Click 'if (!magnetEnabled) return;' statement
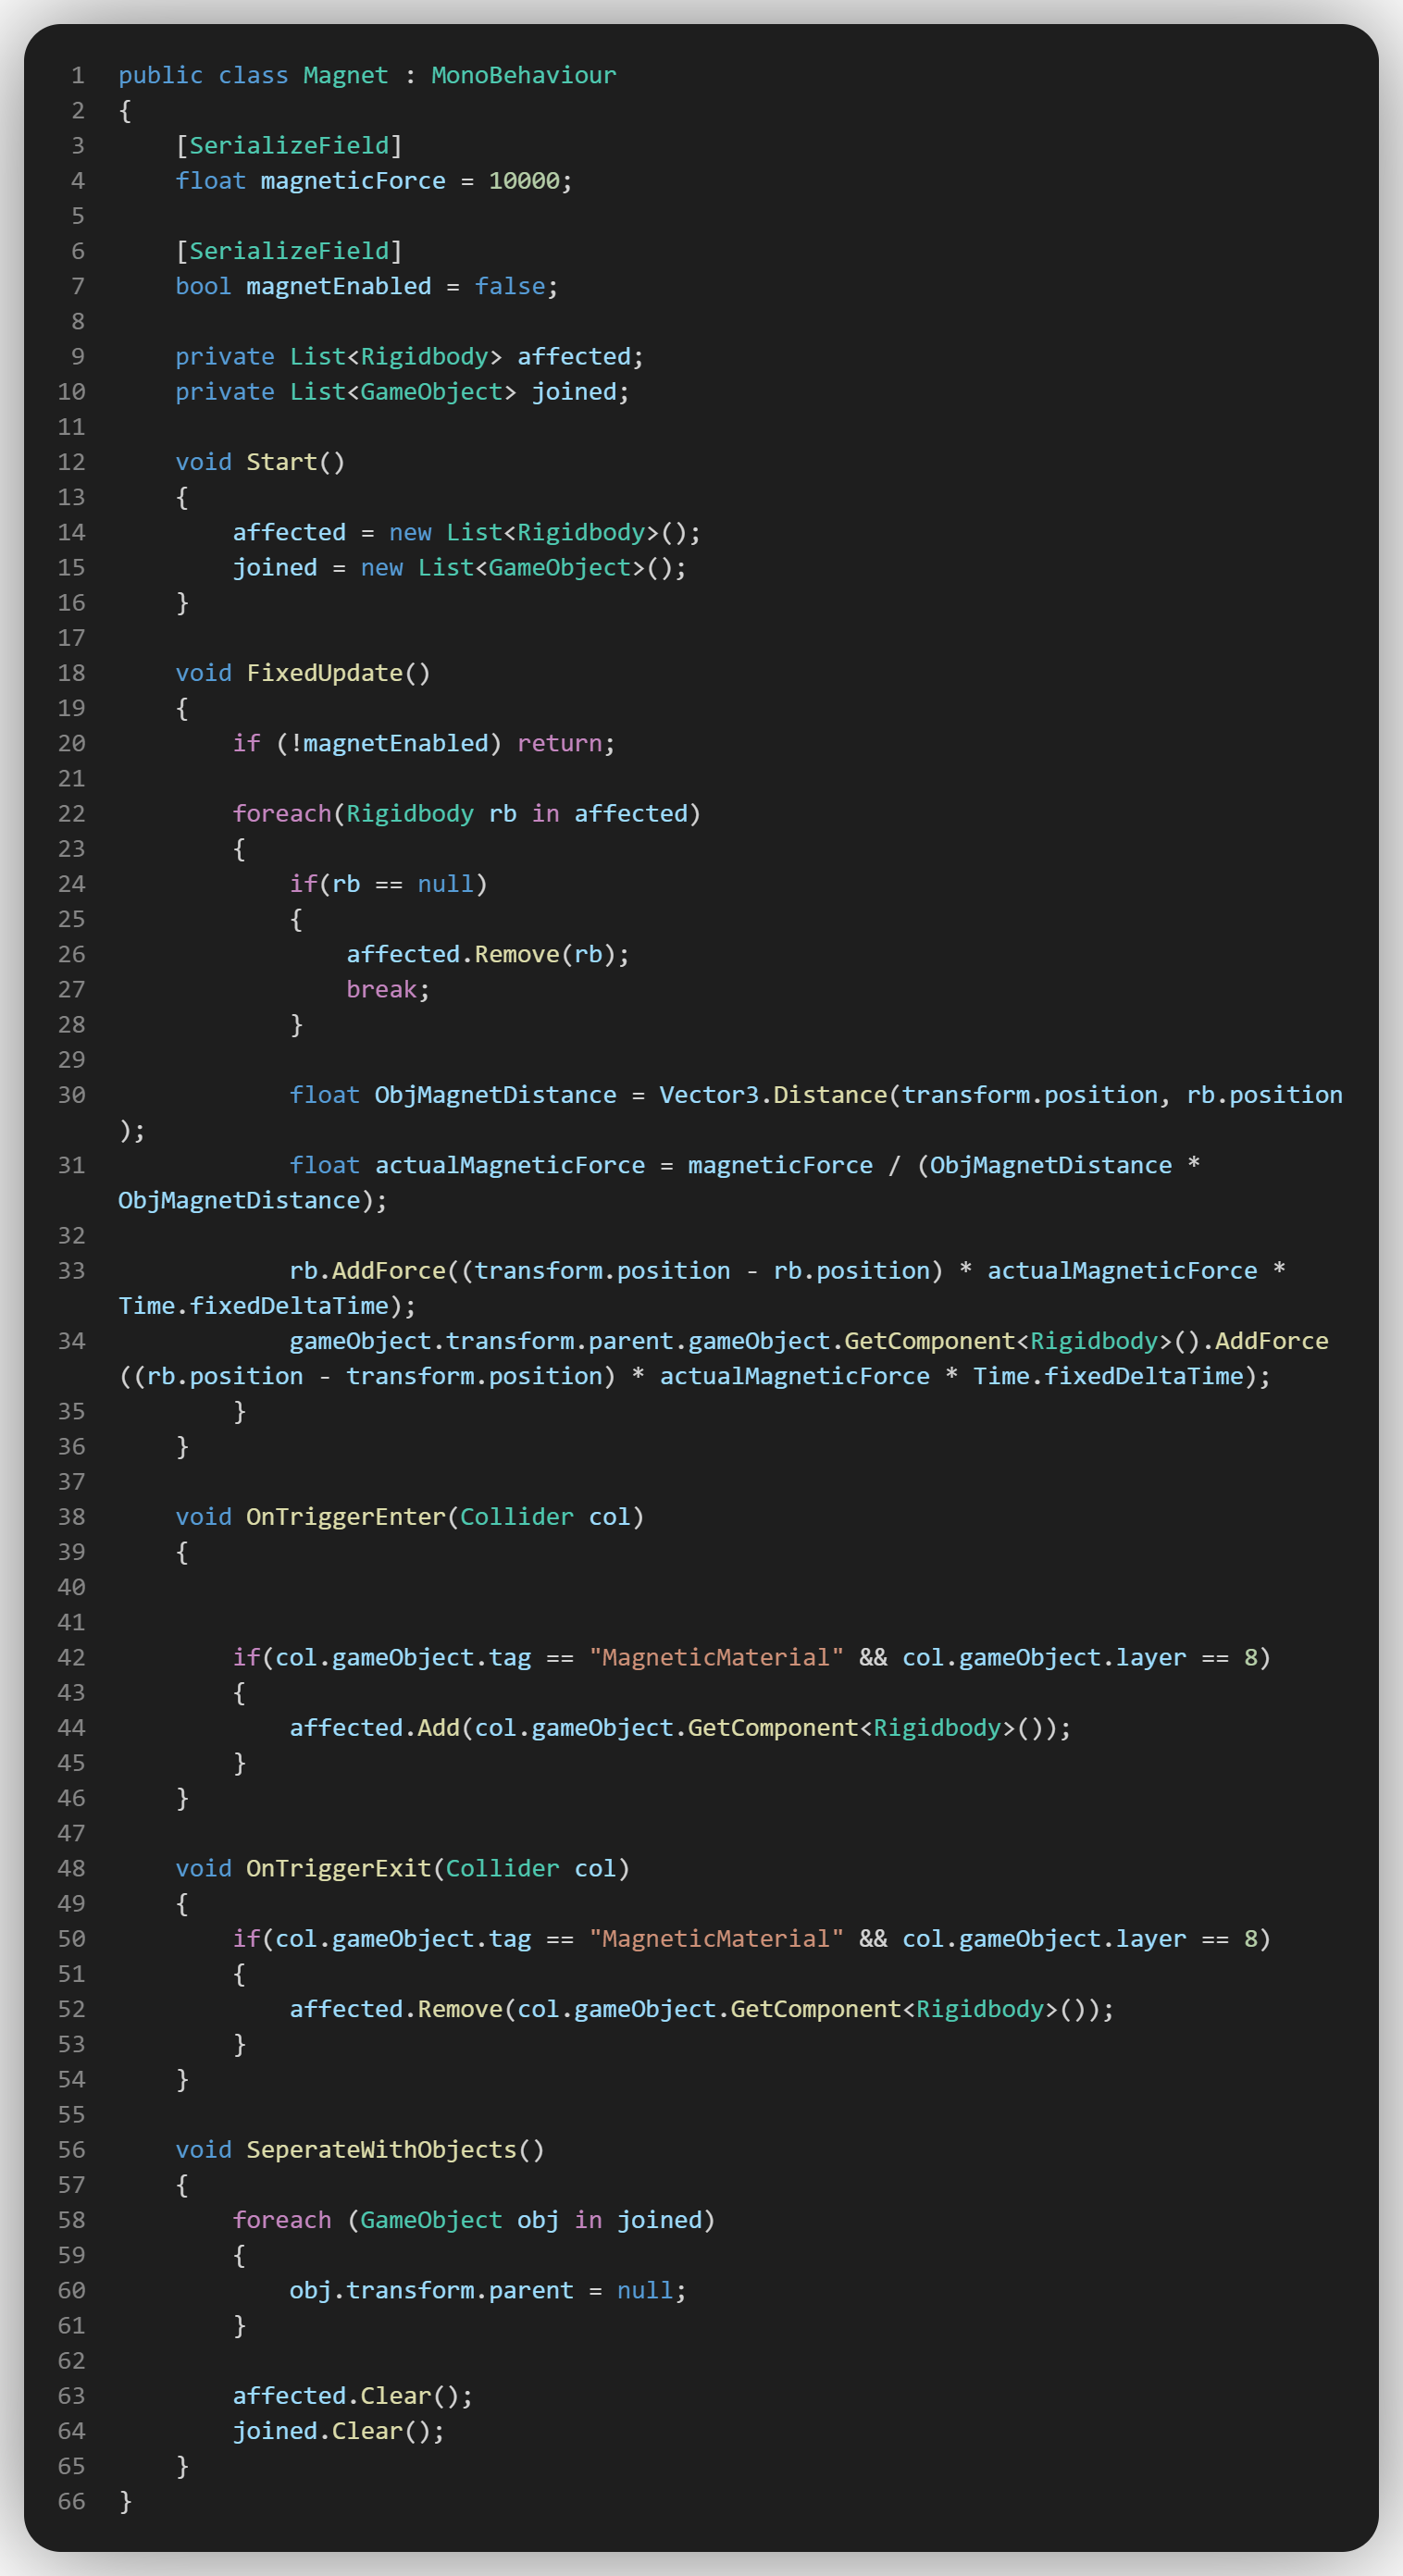The width and height of the screenshot is (1403, 2576). tap(424, 744)
